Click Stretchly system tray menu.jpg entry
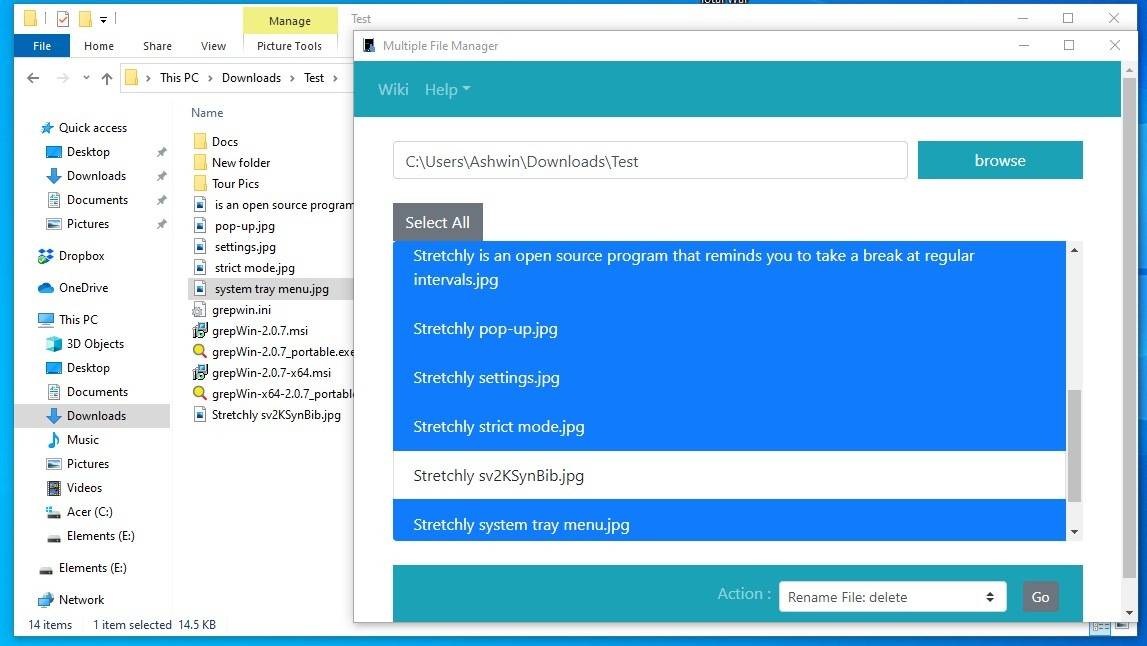1147x646 pixels. [729, 521]
